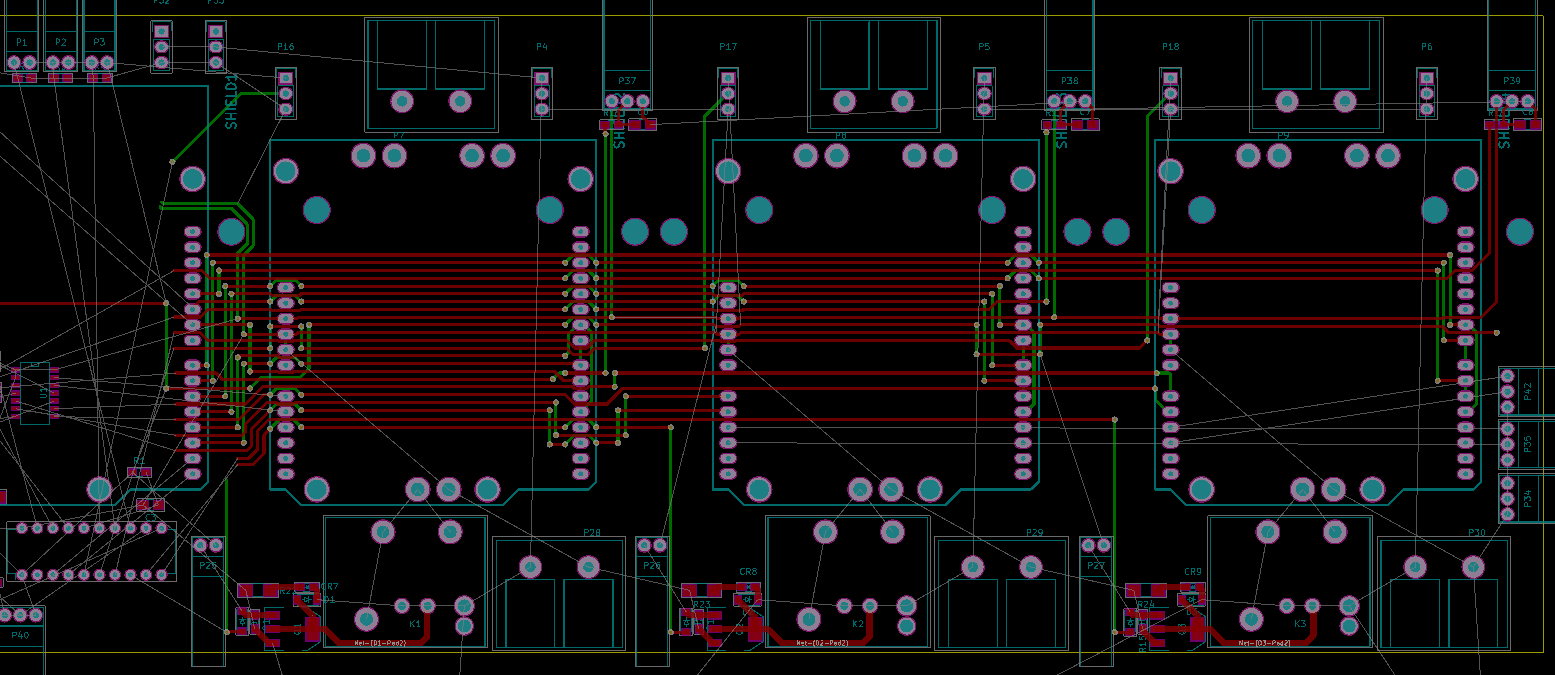Click the P25 connector label
1555x675 pixels.
208,566
